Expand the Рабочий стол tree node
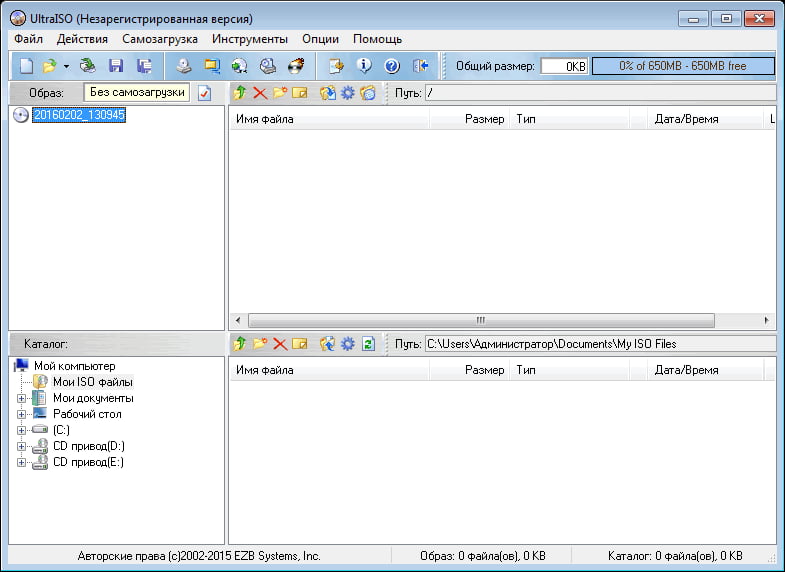Viewport: 785px width, 572px height. coord(21,414)
